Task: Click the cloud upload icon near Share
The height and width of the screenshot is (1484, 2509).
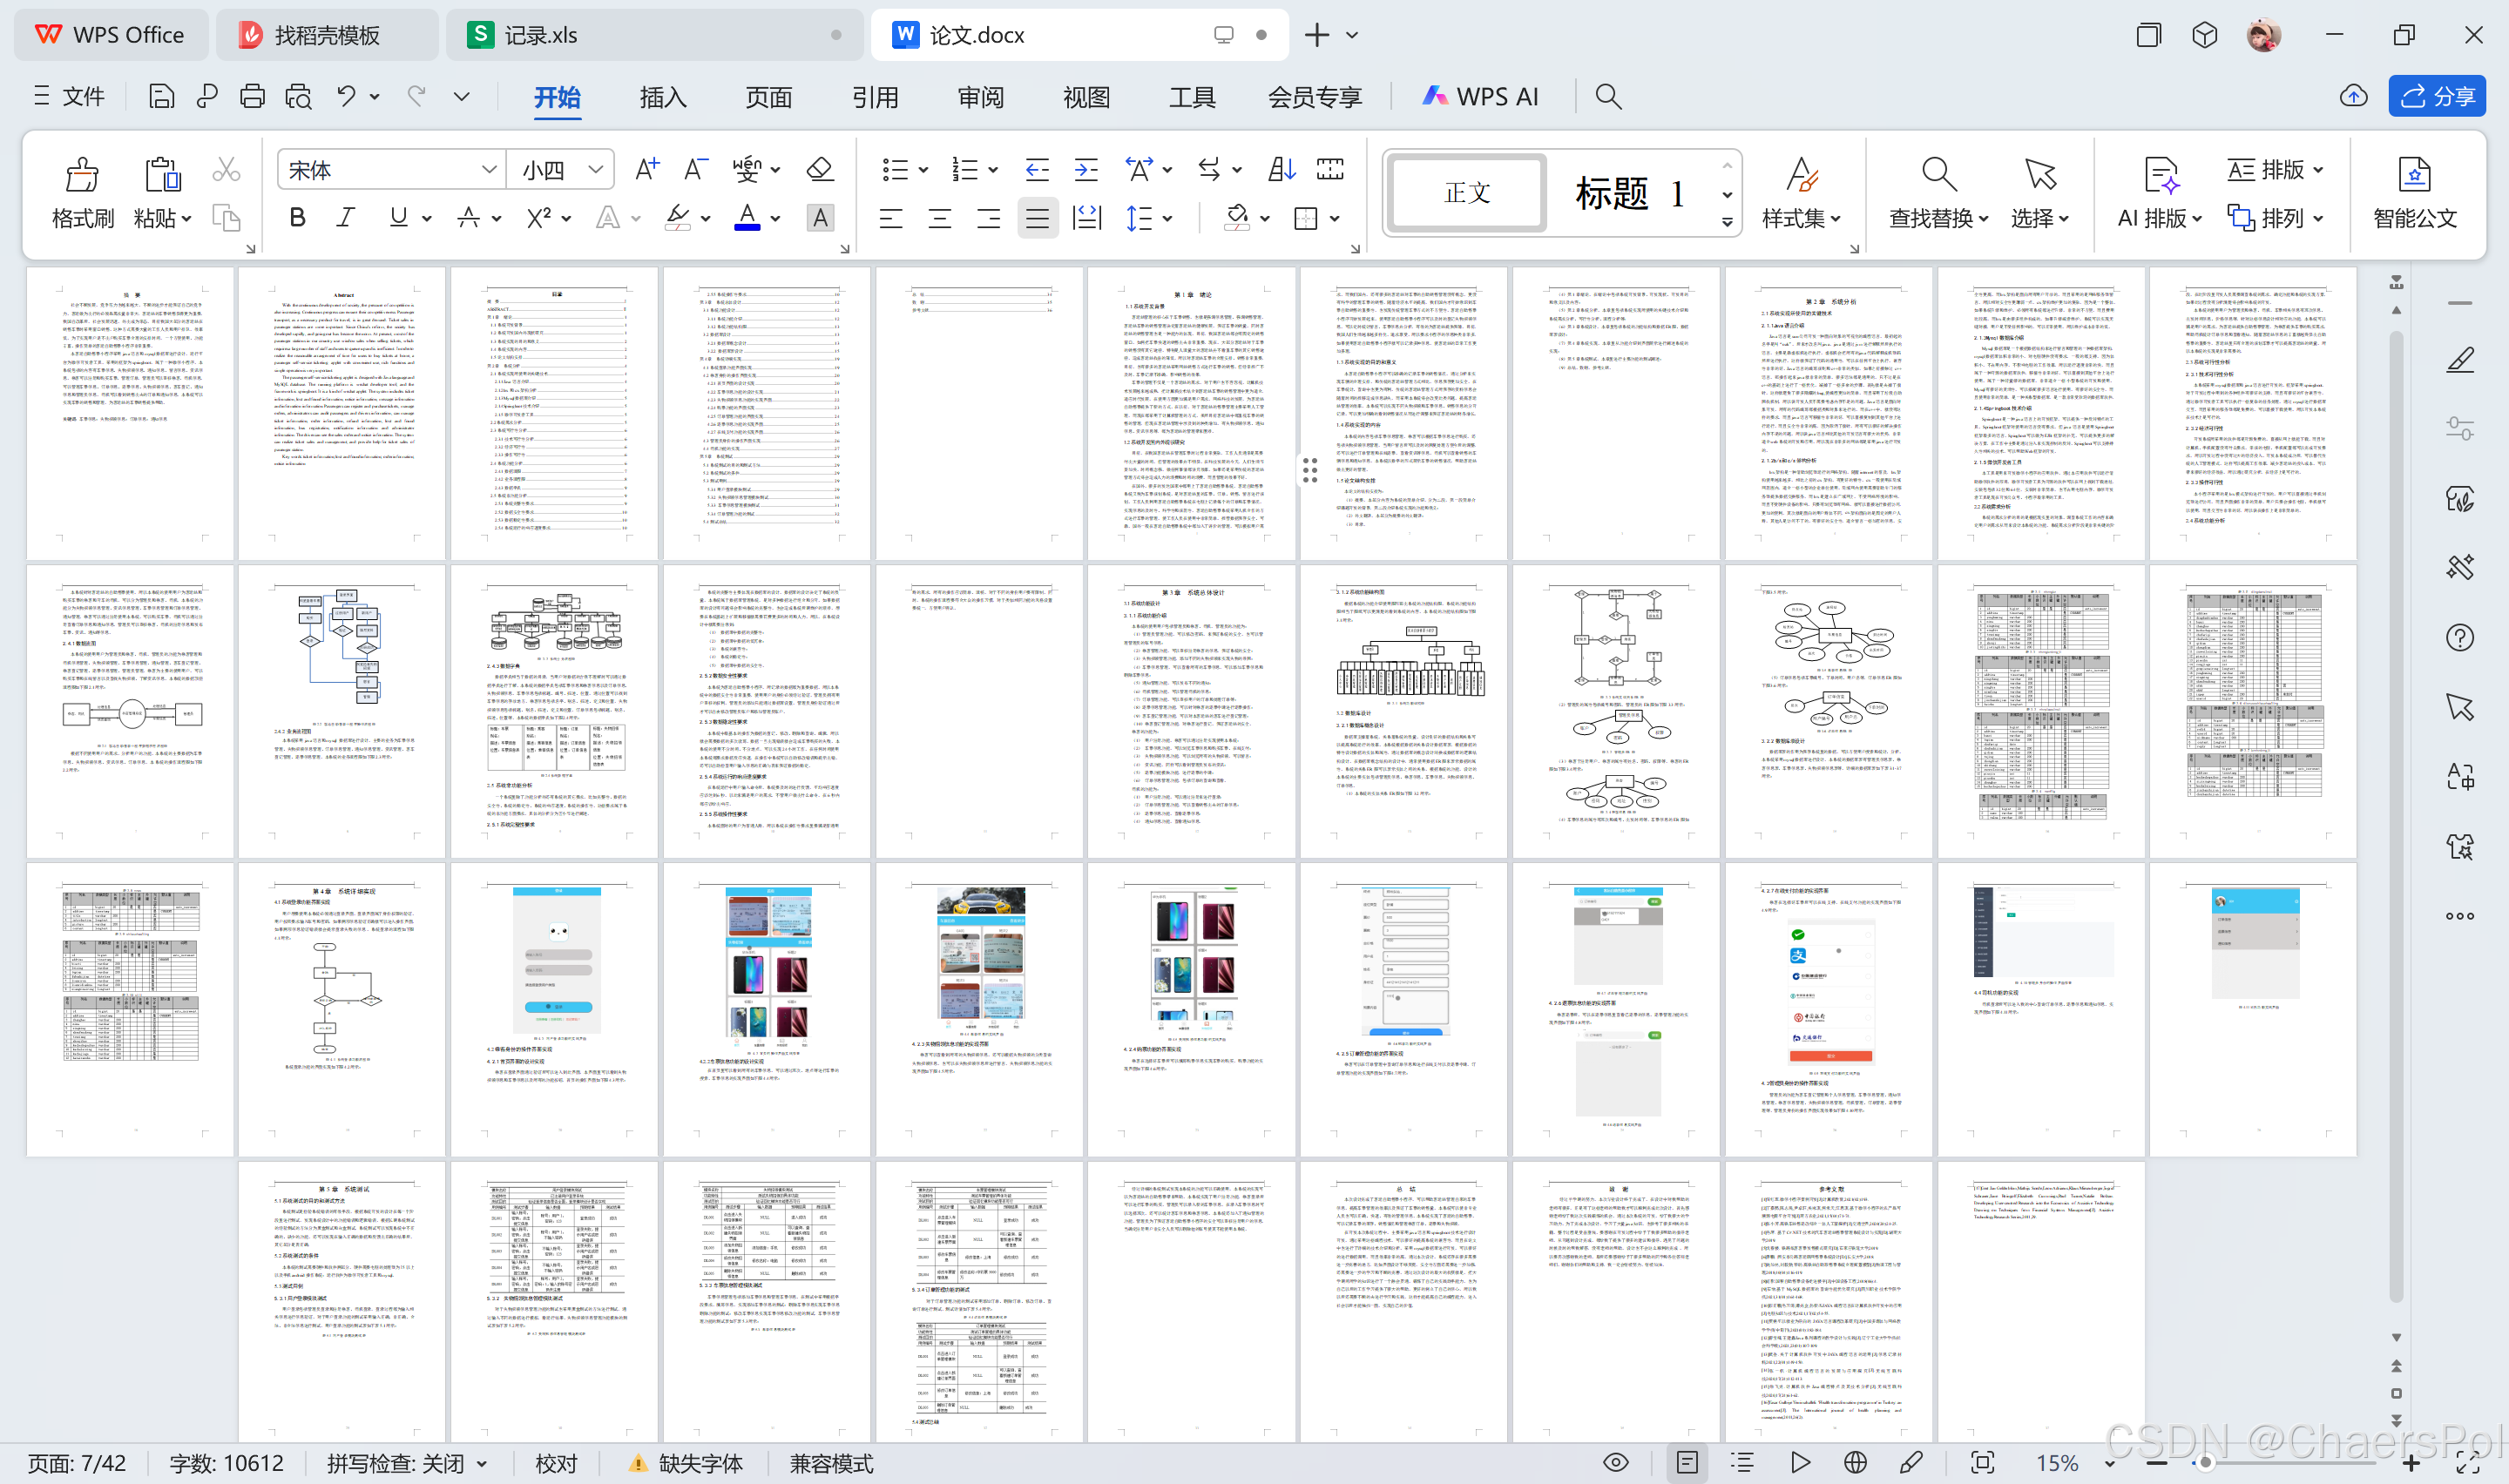Action: [2354, 96]
